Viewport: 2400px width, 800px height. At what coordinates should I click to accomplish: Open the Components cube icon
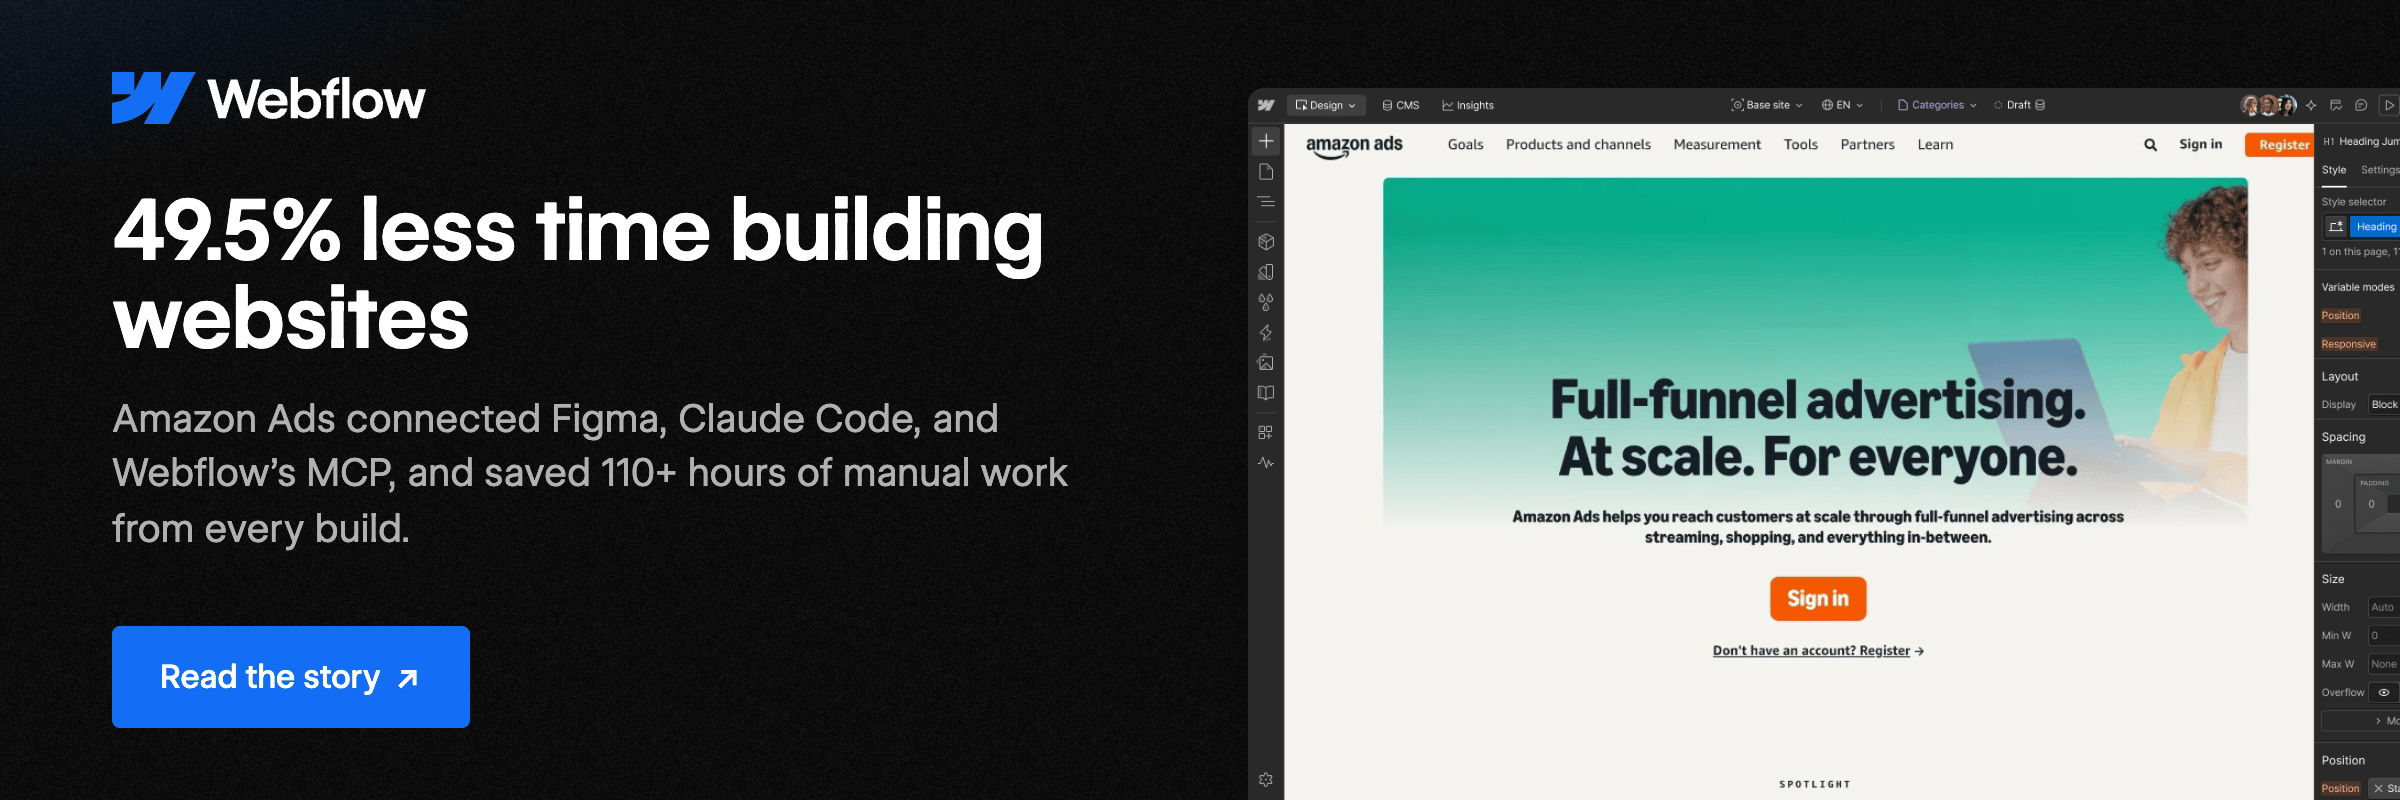coord(1266,242)
